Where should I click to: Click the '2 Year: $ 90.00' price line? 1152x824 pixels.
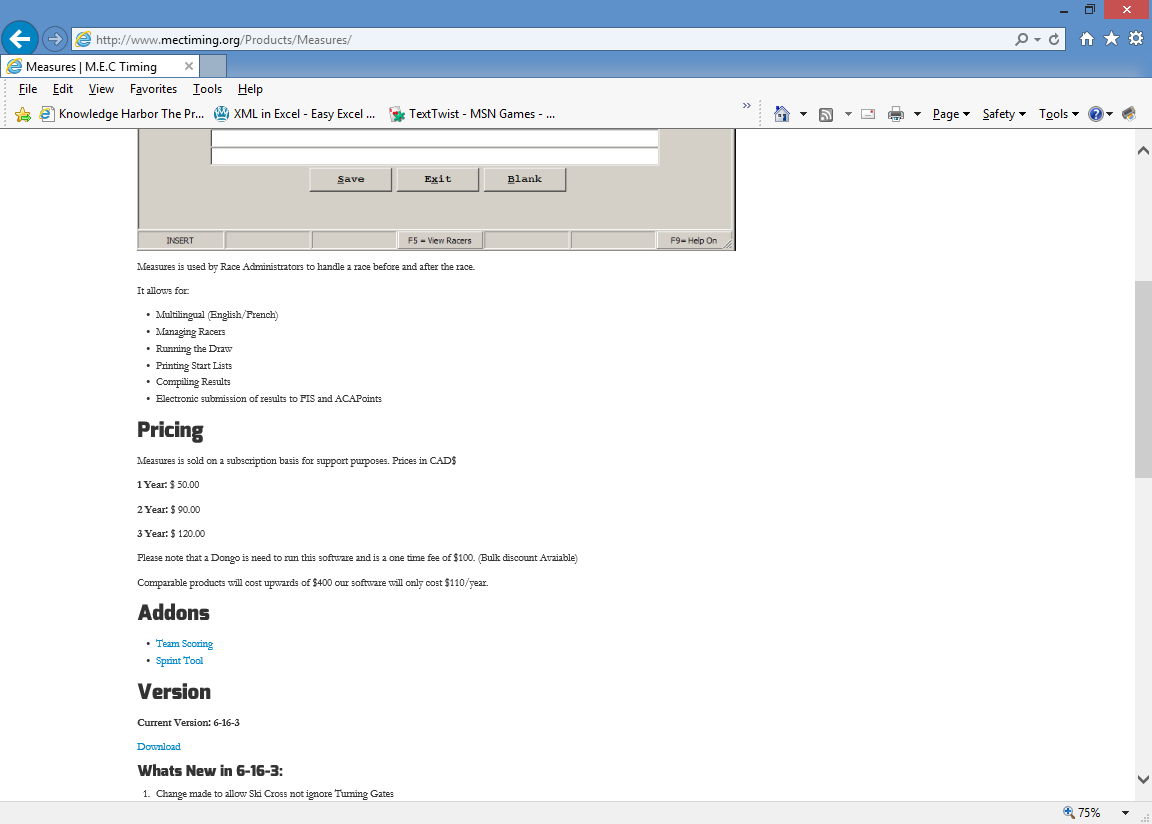point(169,509)
